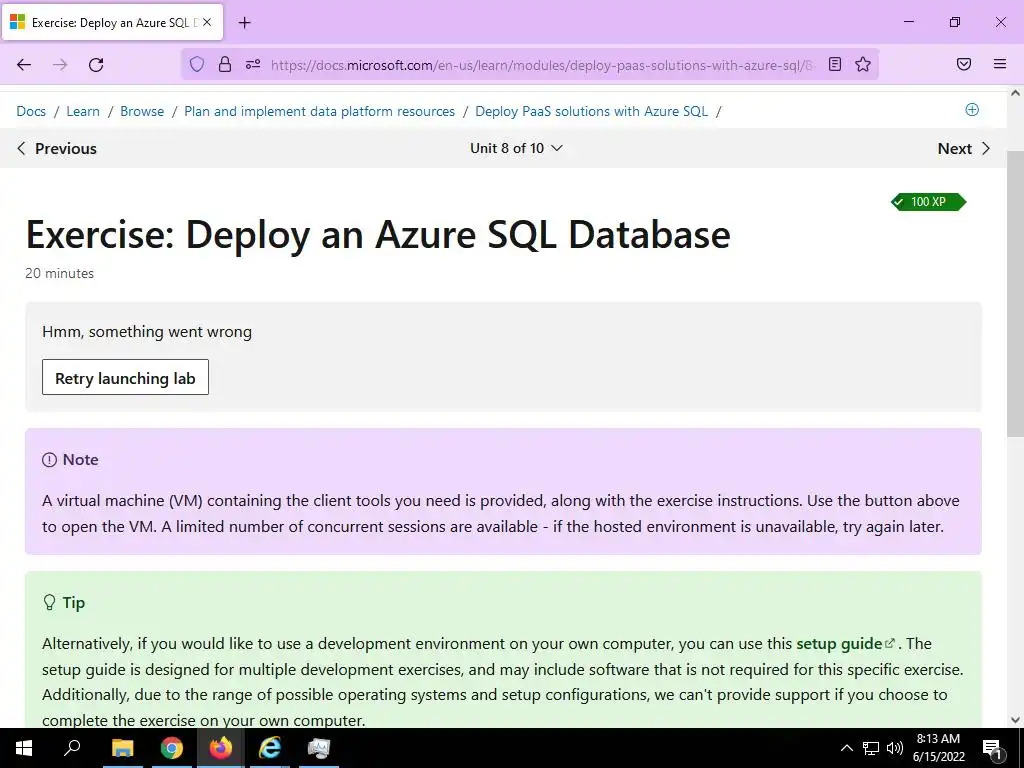Open the taskbar clock and date
The height and width of the screenshot is (768, 1024).
click(x=938, y=748)
